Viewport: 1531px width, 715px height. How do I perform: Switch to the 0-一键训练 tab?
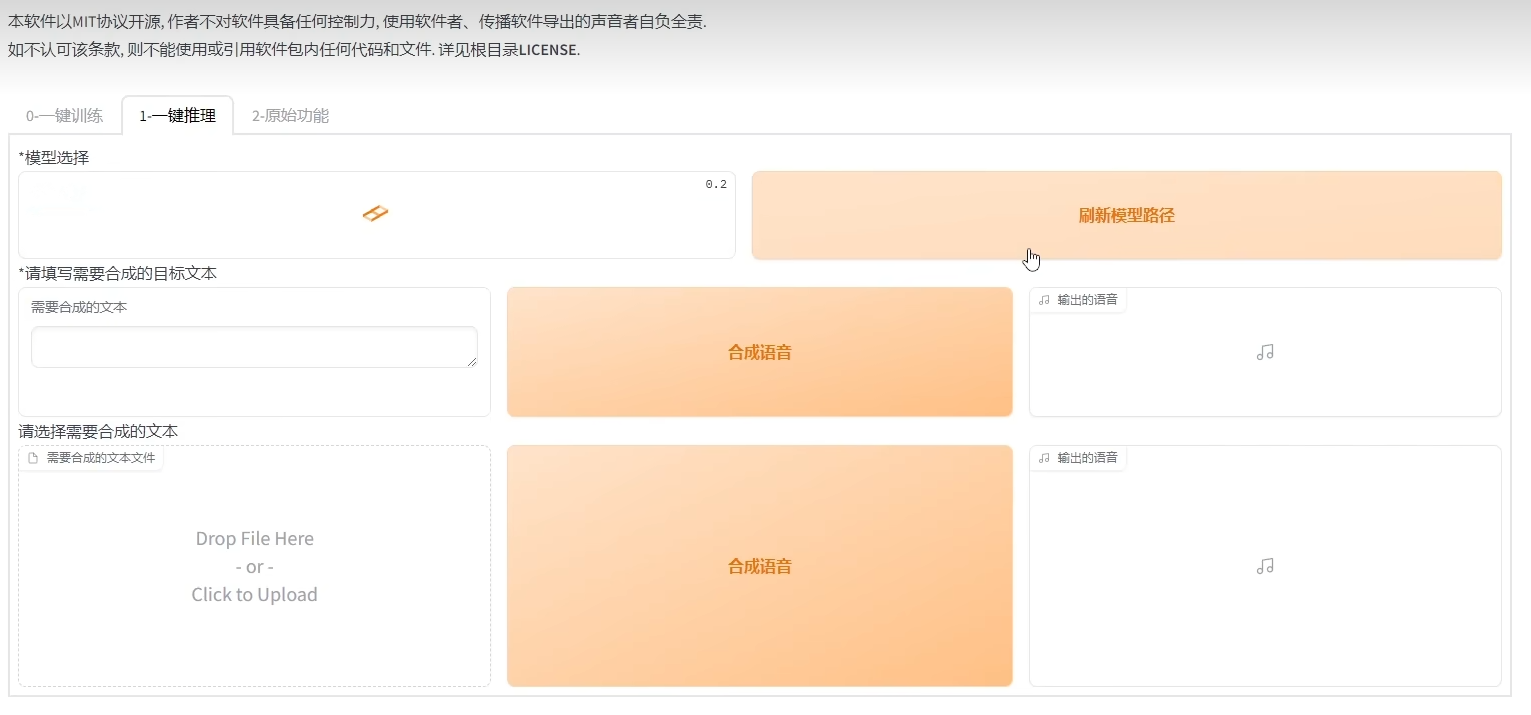(64, 115)
